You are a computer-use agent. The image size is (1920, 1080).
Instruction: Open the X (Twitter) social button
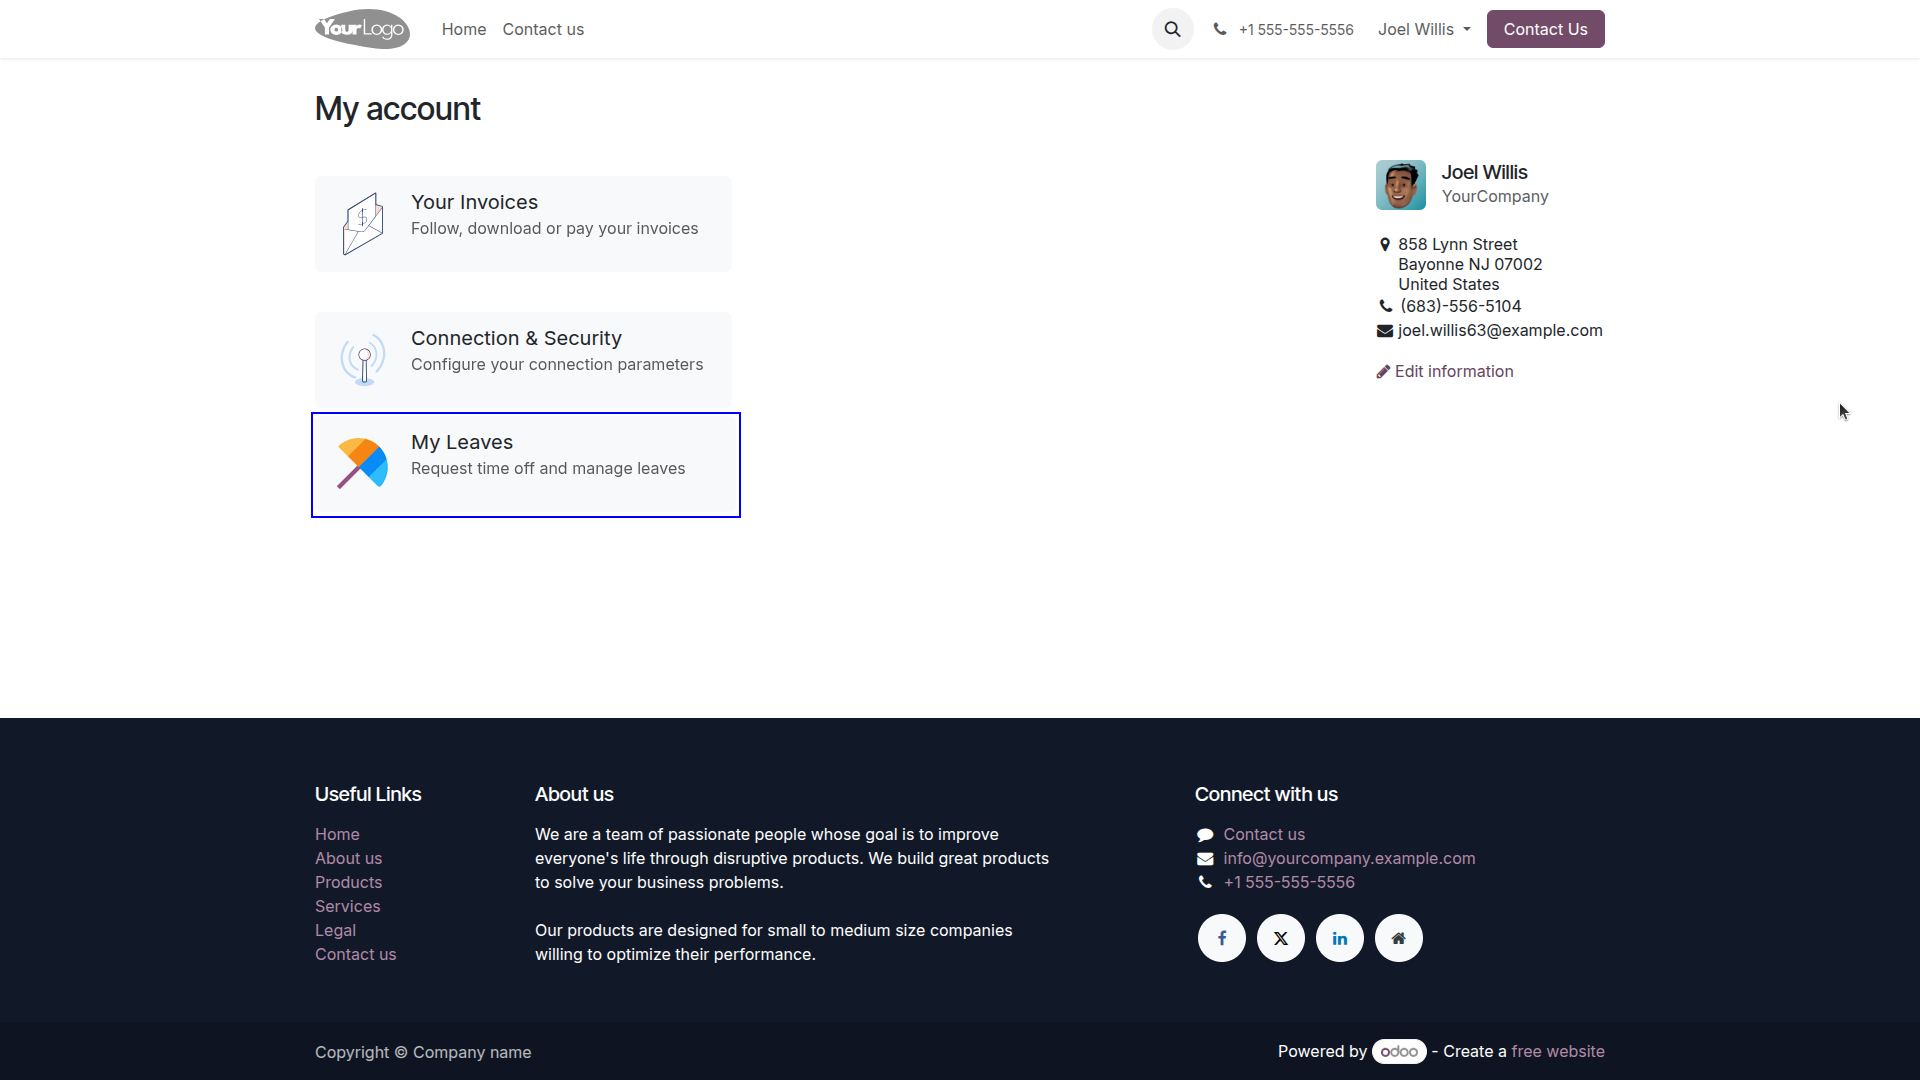[1281, 938]
